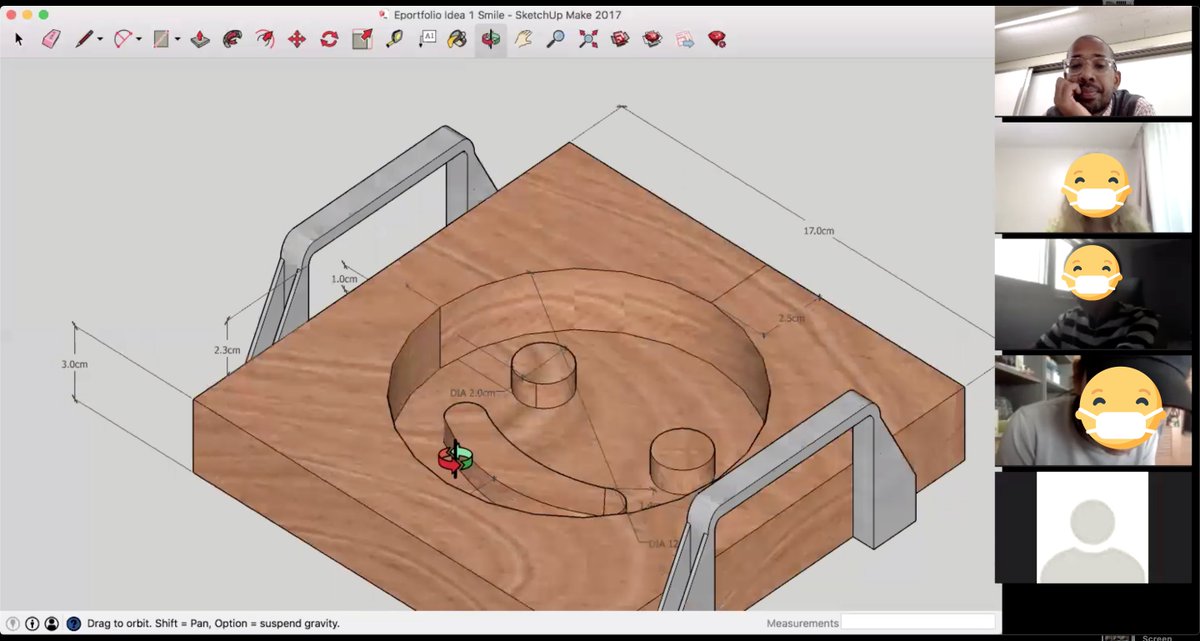Select video of participant in striped shirt
The height and width of the screenshot is (641, 1200).
(x=1093, y=293)
